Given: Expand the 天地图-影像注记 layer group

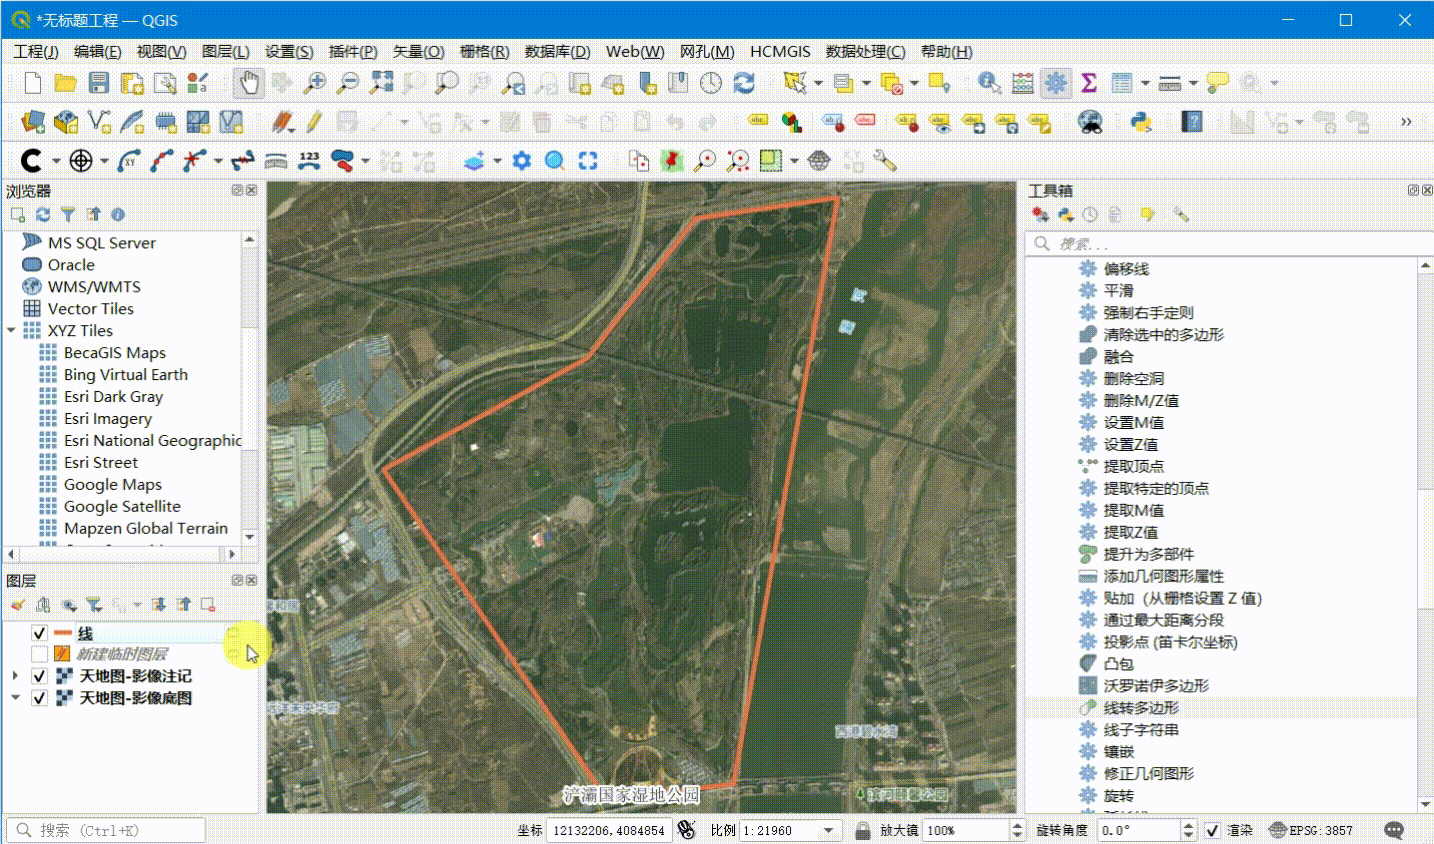Looking at the screenshot, I should [15, 676].
